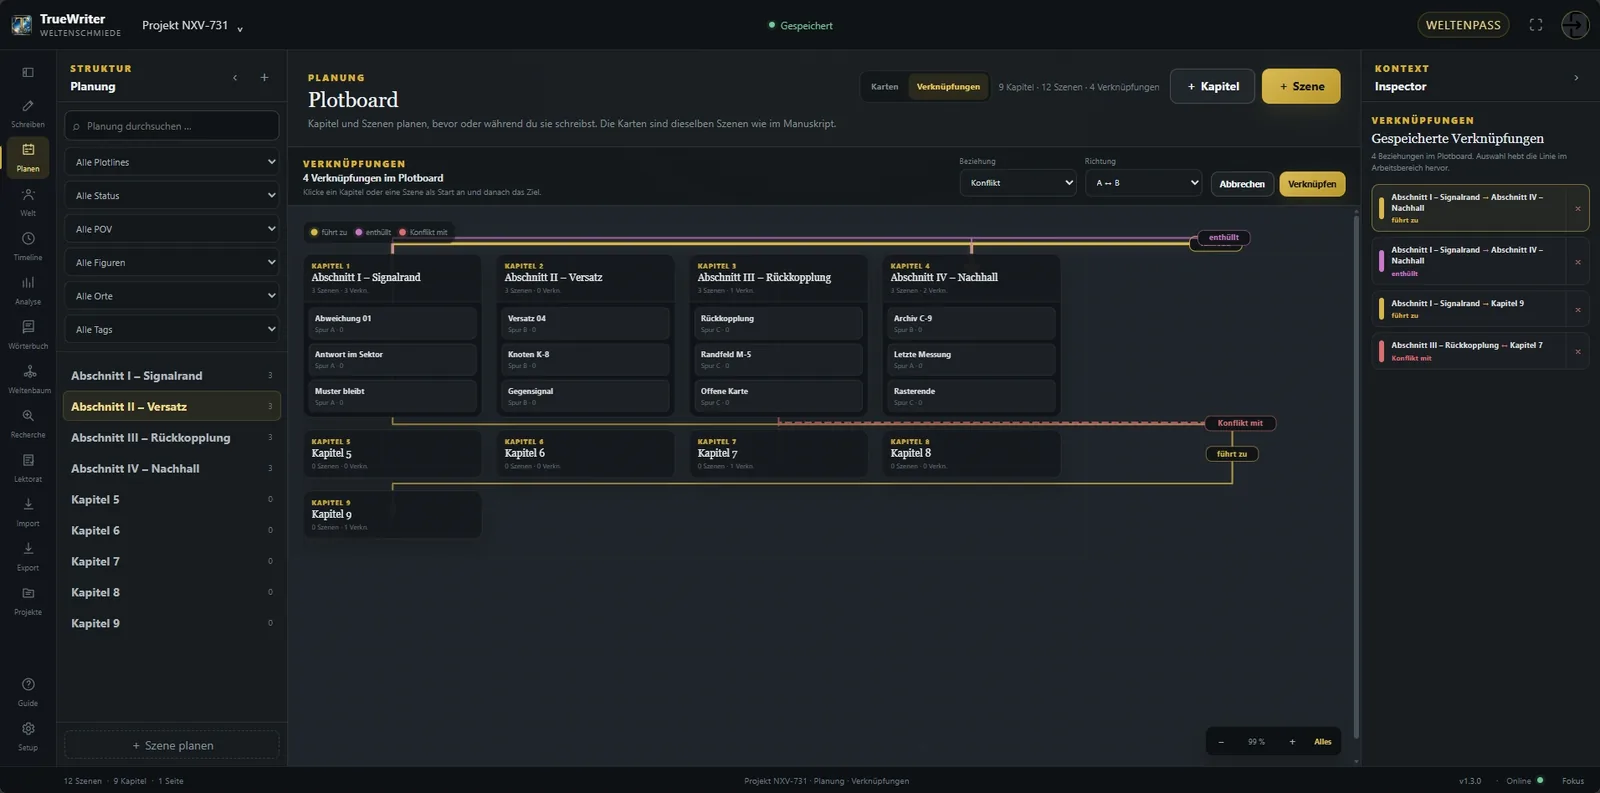This screenshot has height=793, width=1600.
Task: Toggle fullscreen mode icon in top bar
Action: pyautogui.click(x=1536, y=25)
